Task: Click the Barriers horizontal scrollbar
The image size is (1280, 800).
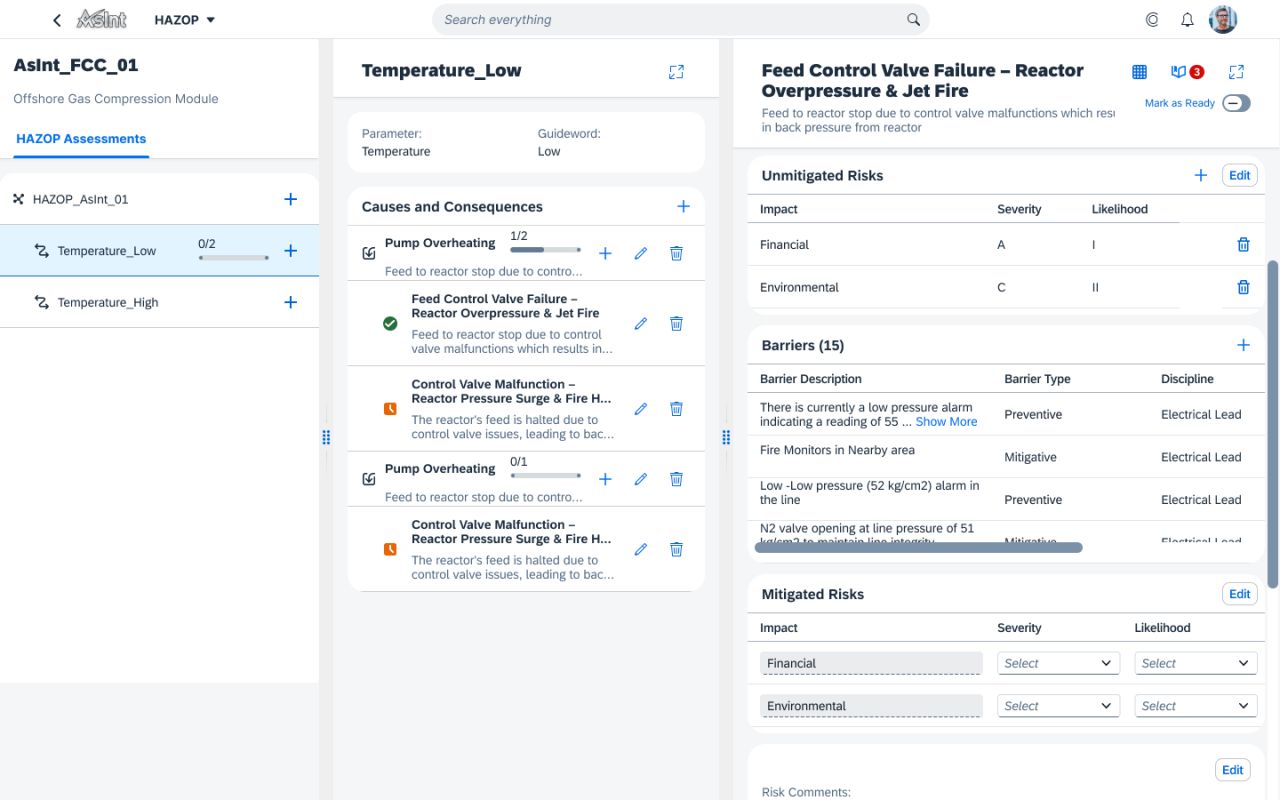Action: (x=918, y=547)
